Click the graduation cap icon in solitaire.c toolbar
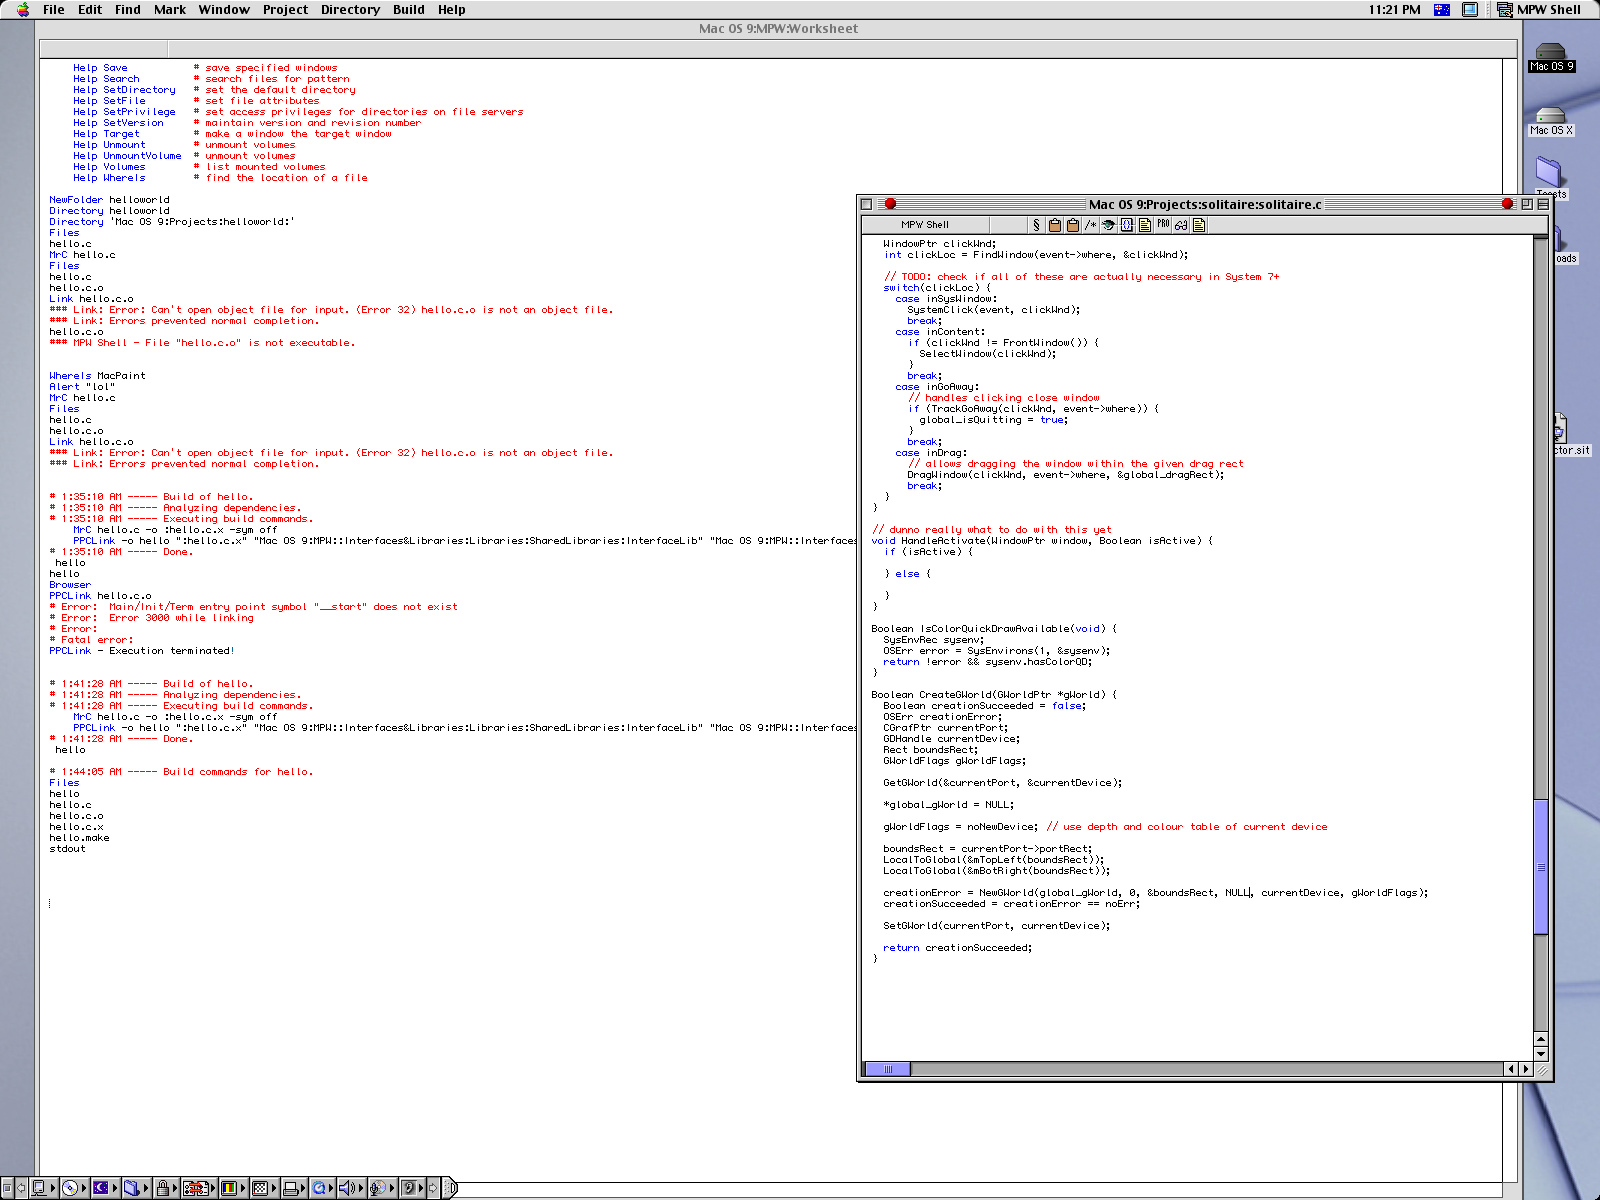1600x1200 pixels. click(1108, 225)
